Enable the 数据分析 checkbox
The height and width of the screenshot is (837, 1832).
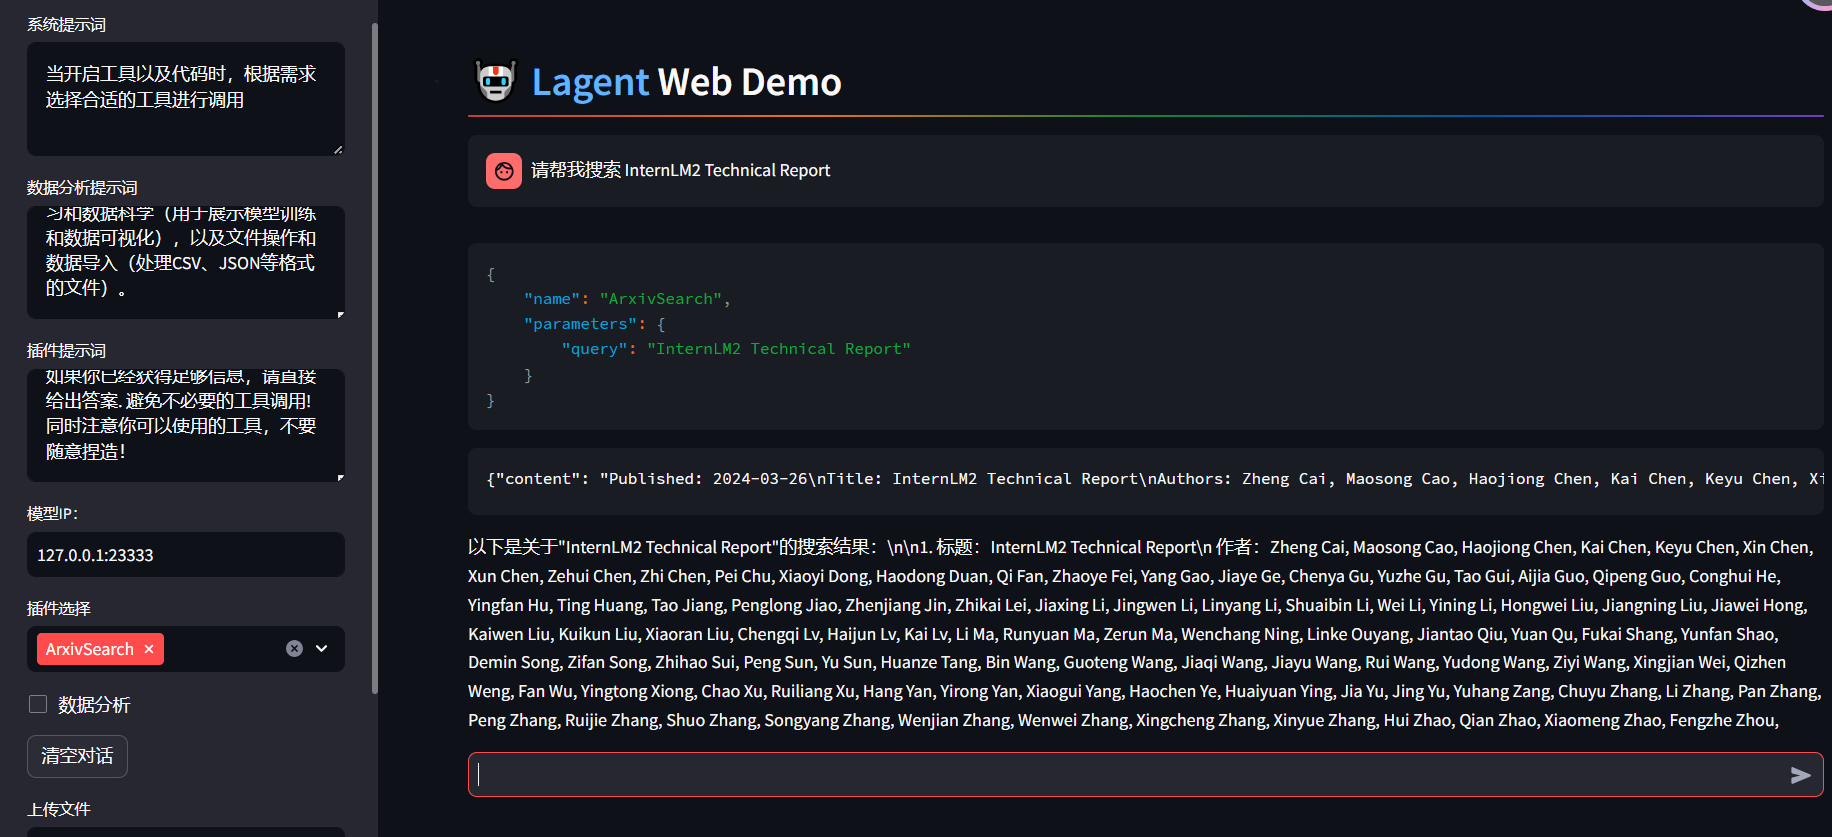click(x=38, y=704)
